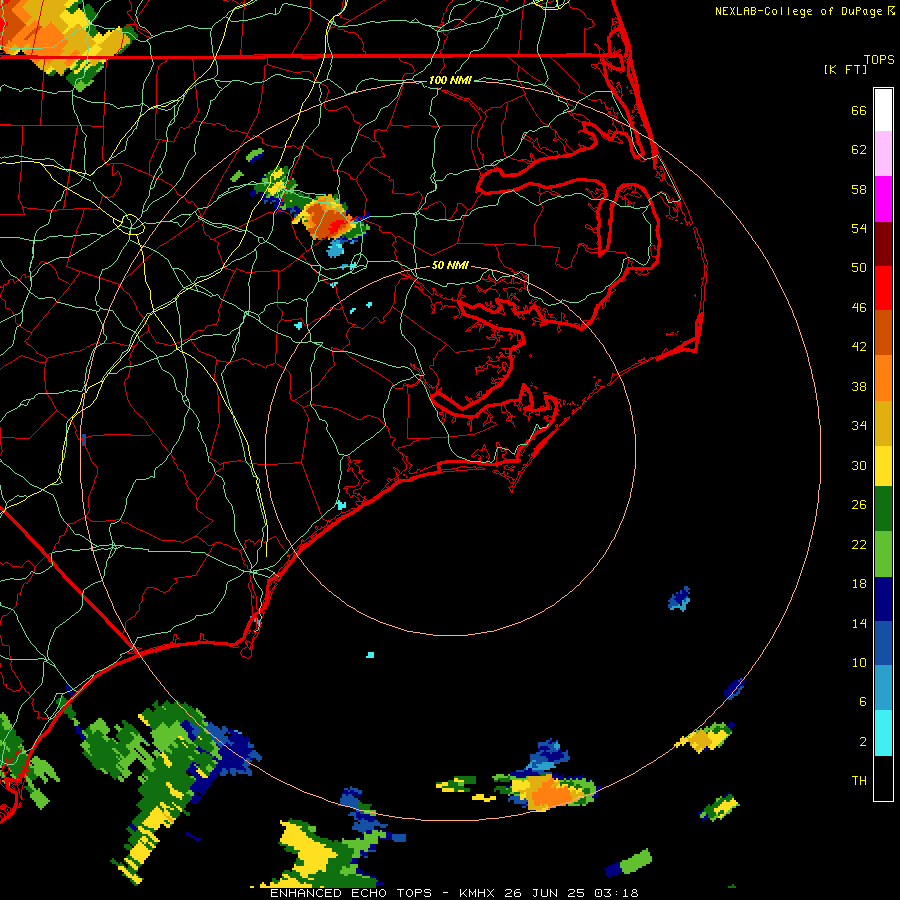The width and height of the screenshot is (900, 900).
Task: Click the black TH swatch in the legend
Action: click(x=883, y=778)
